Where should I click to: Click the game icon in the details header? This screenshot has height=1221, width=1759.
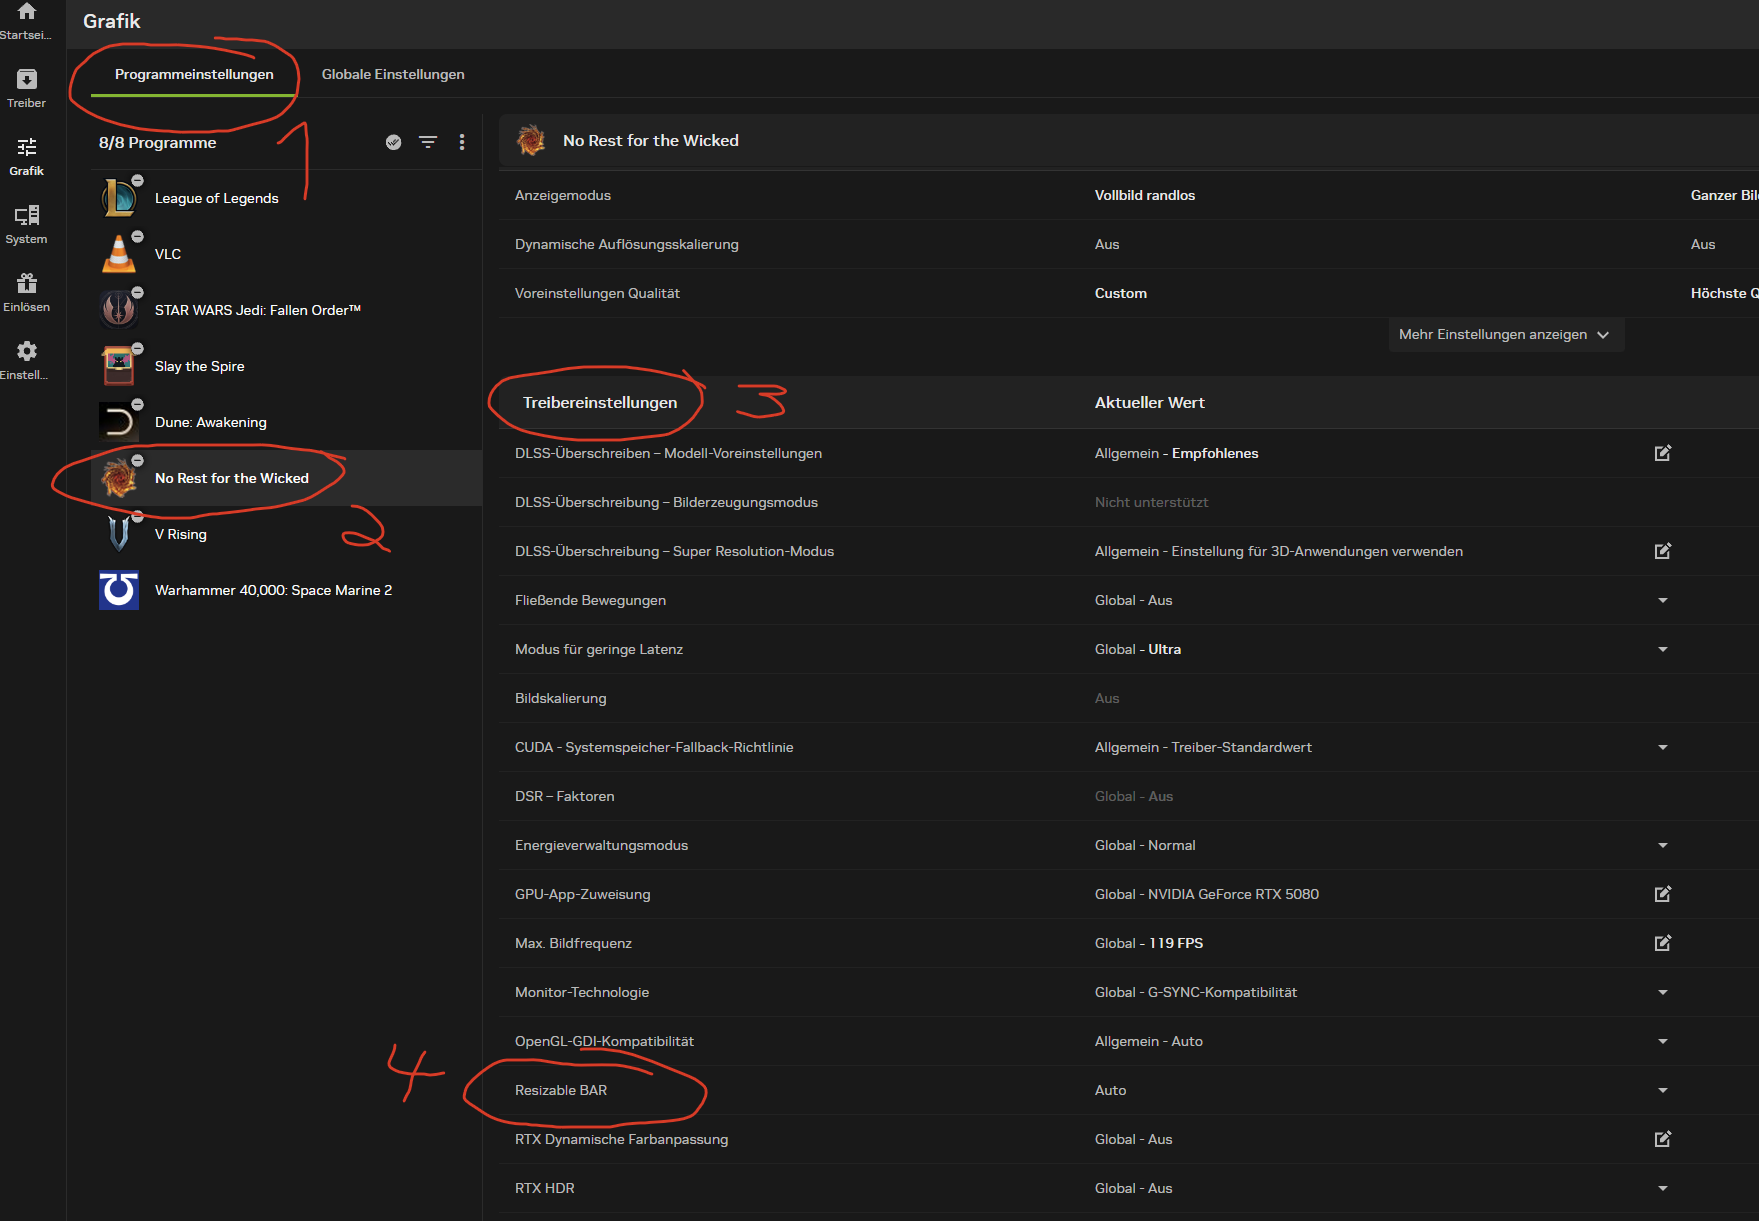click(x=531, y=140)
